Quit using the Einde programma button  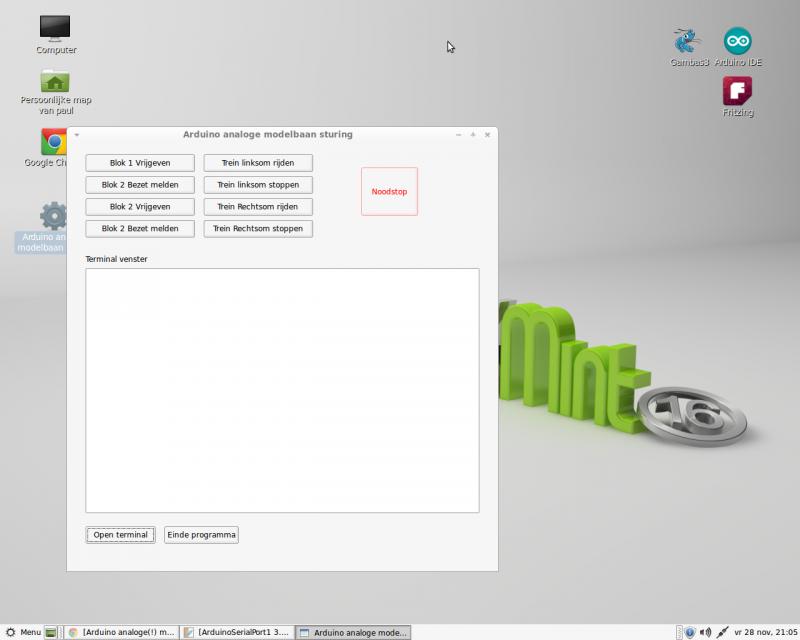(202, 535)
